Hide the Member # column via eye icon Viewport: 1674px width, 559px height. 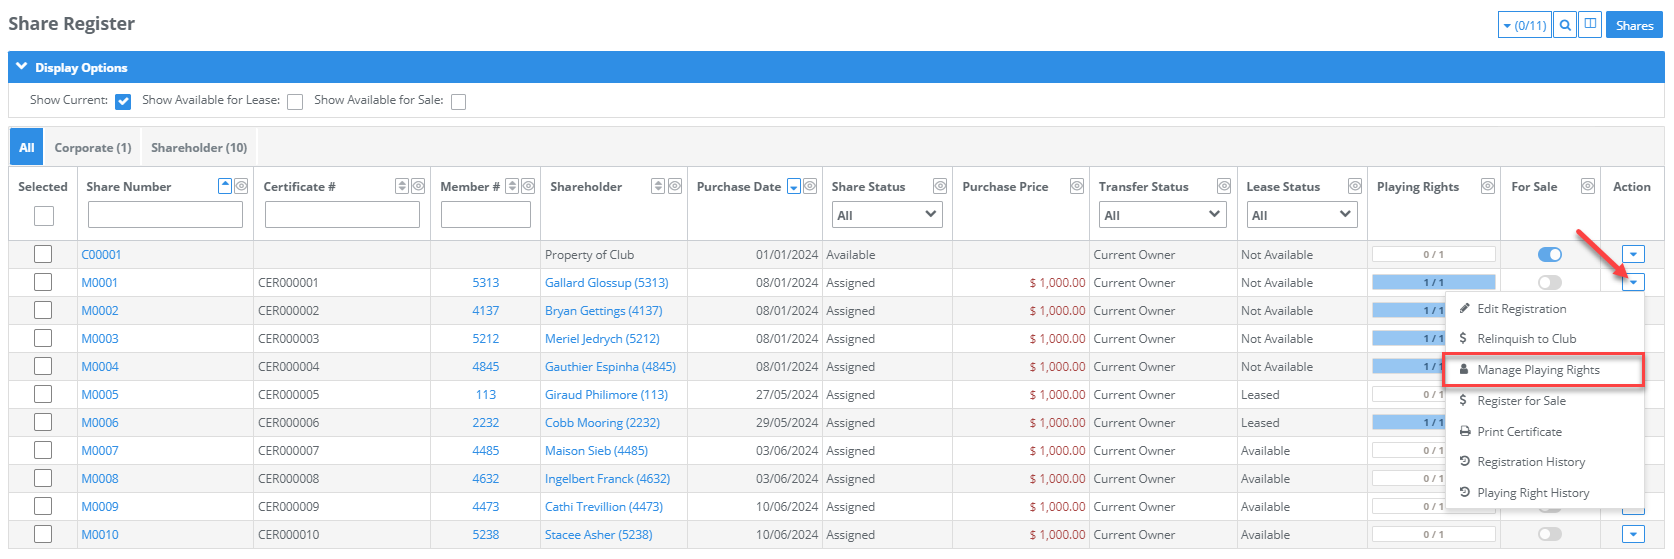point(528,186)
